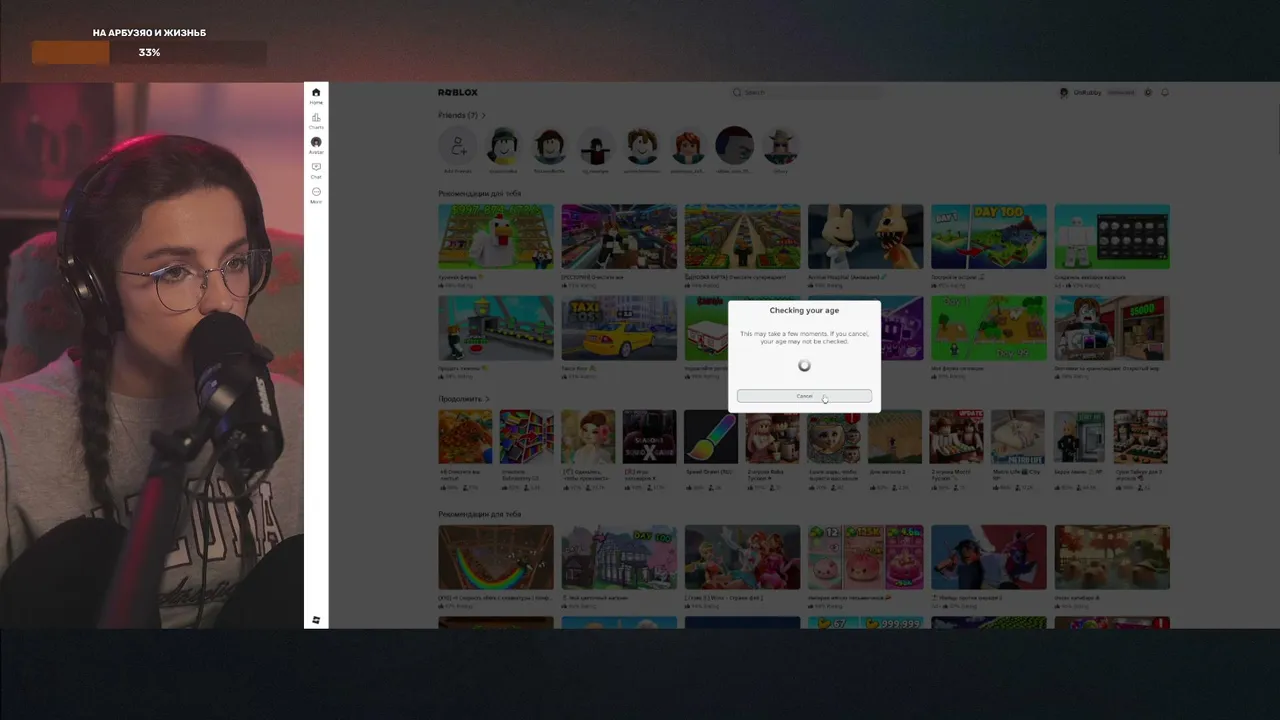The width and height of the screenshot is (1280, 720).
Task: Continue the Metro Life game
Action: (1018, 437)
